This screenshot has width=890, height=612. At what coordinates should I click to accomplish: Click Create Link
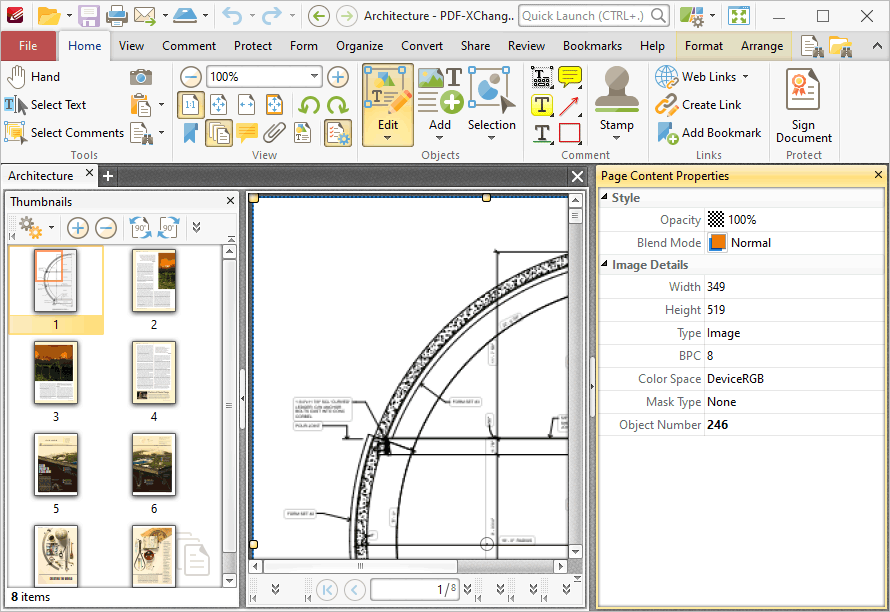coord(698,104)
